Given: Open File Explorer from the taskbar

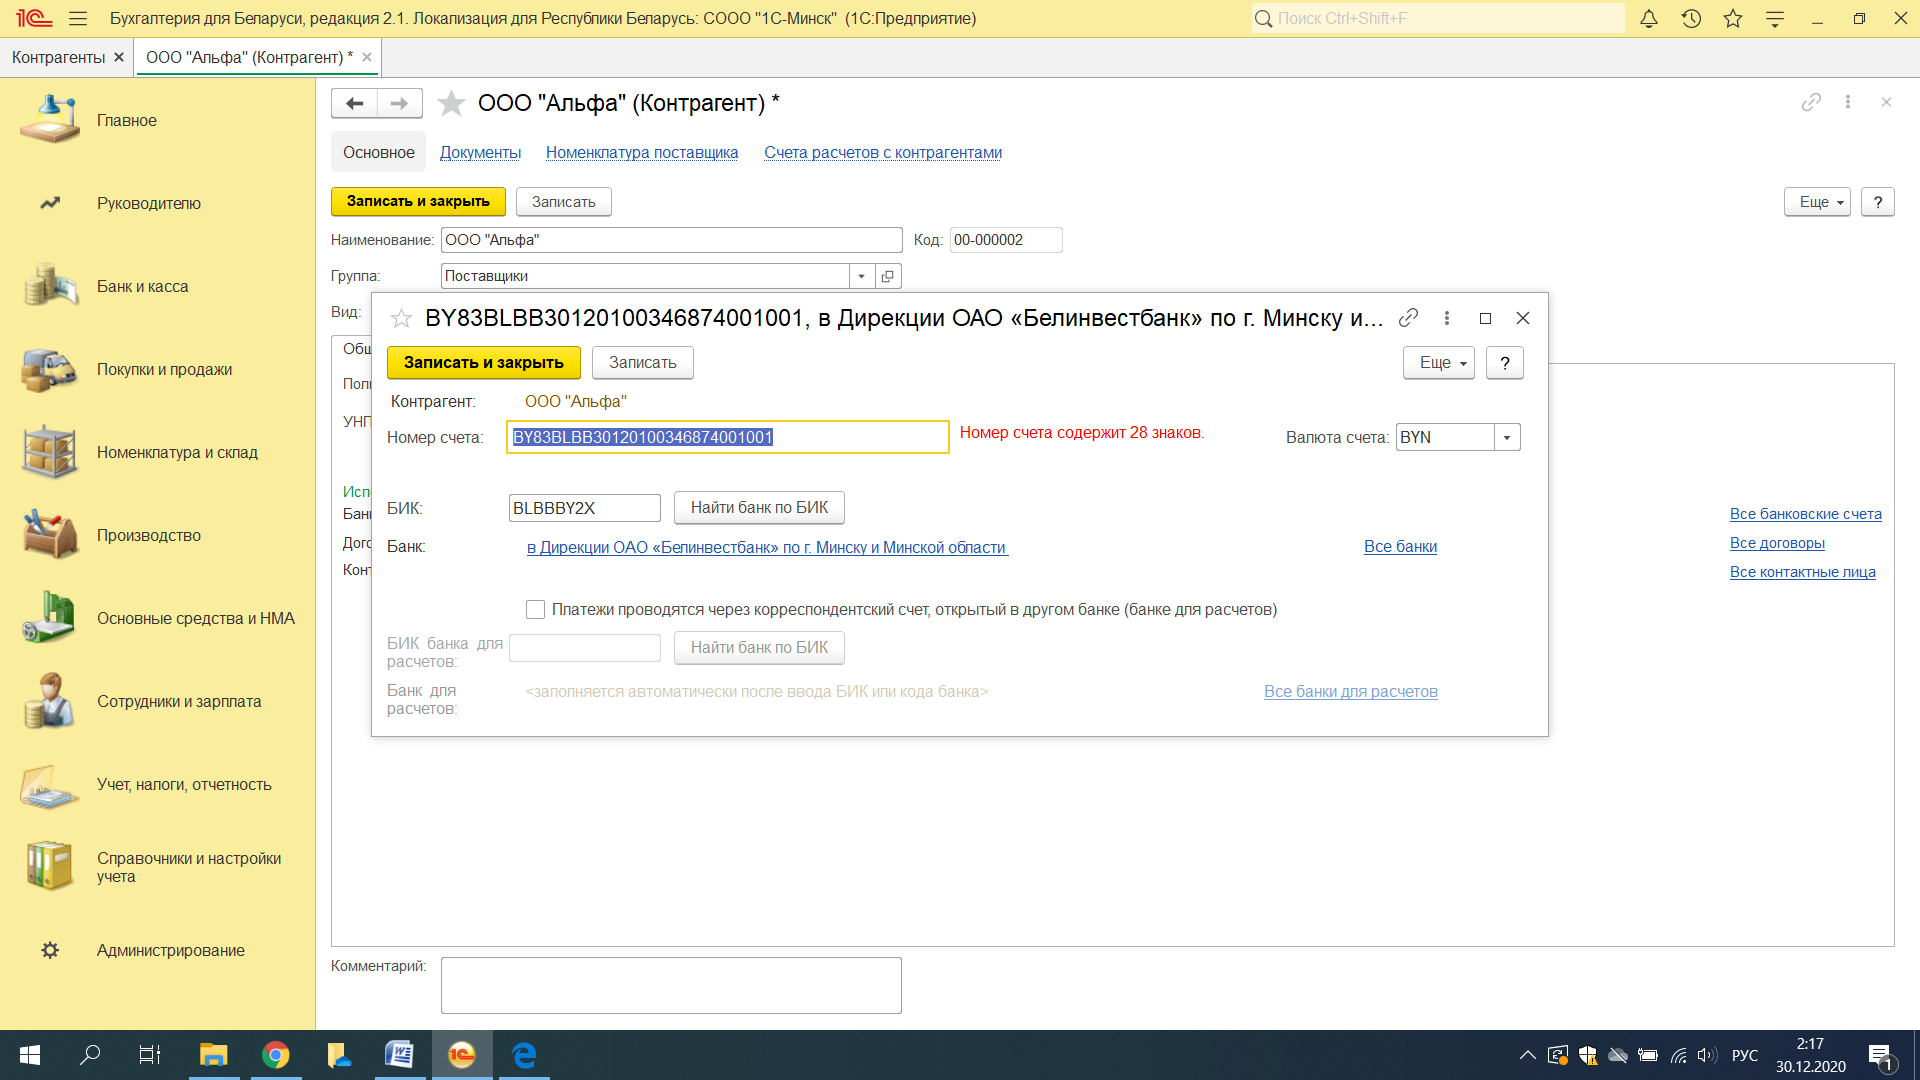Looking at the screenshot, I should click(x=214, y=1055).
